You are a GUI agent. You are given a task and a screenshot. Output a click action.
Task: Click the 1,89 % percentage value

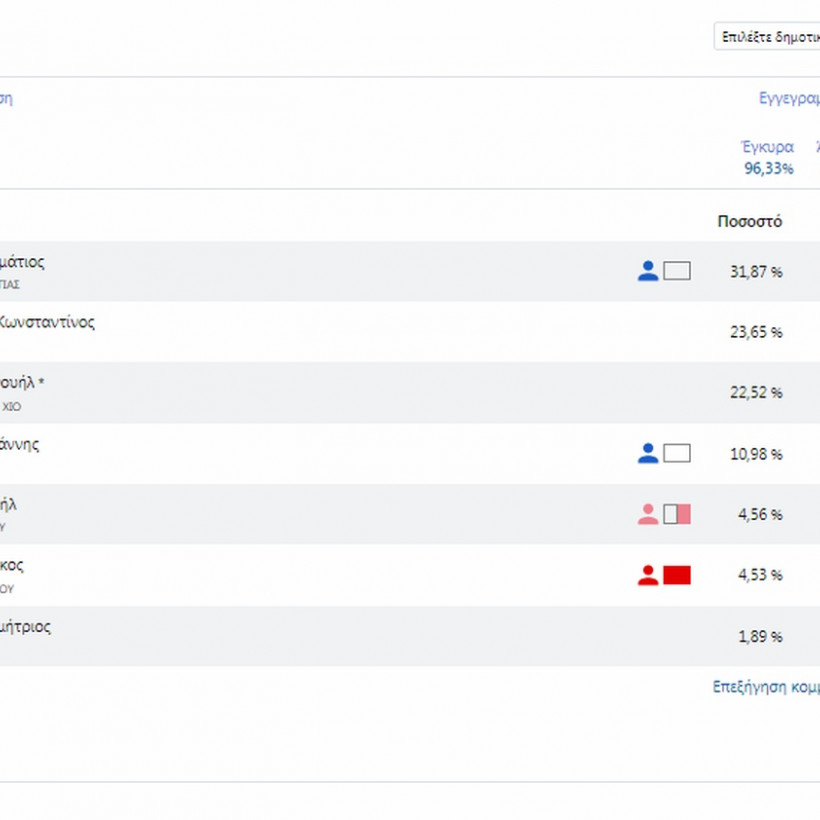tap(759, 637)
